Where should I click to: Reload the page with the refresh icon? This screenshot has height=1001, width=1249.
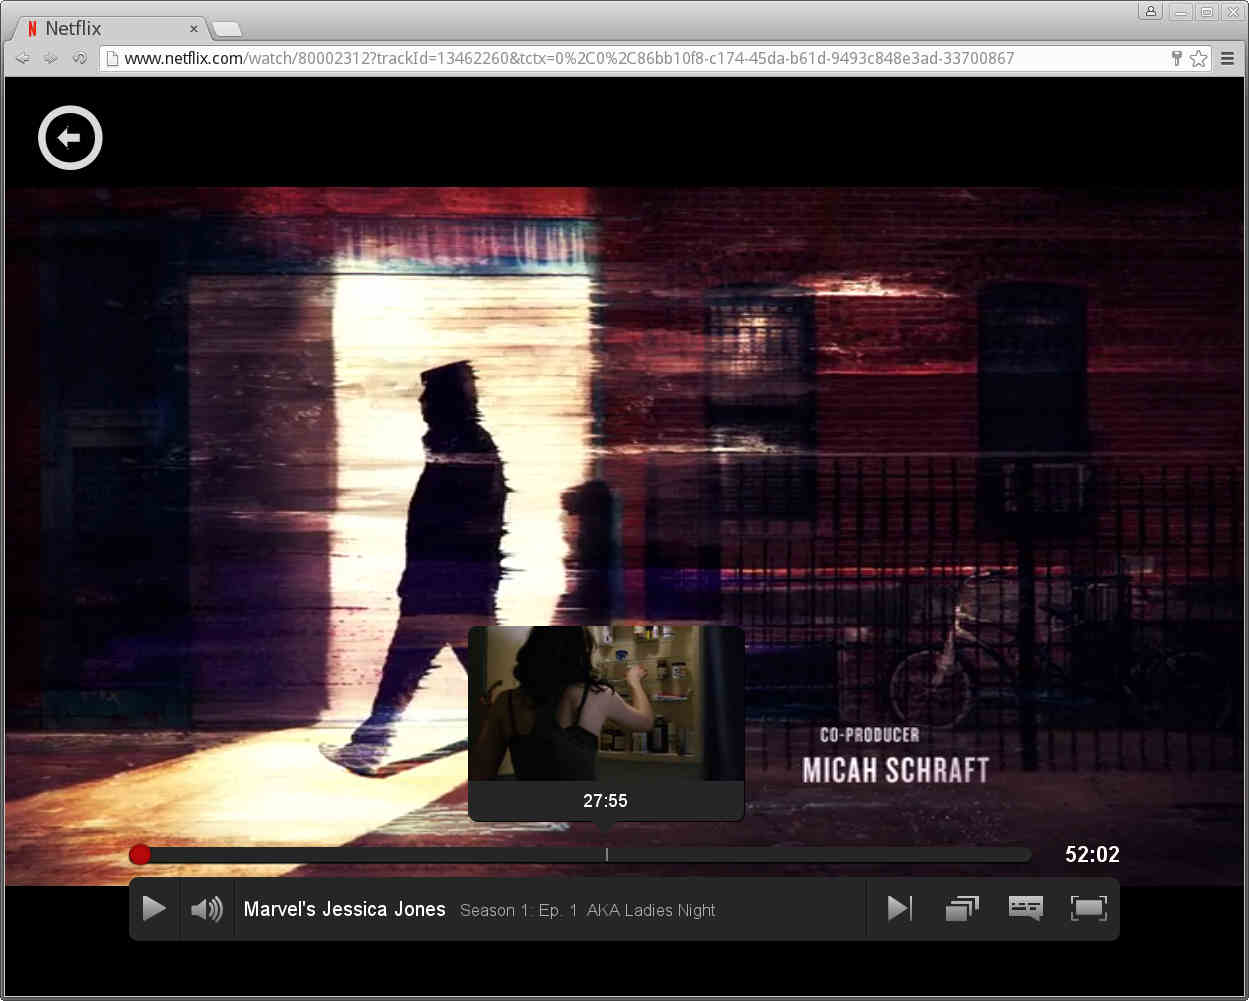point(79,58)
